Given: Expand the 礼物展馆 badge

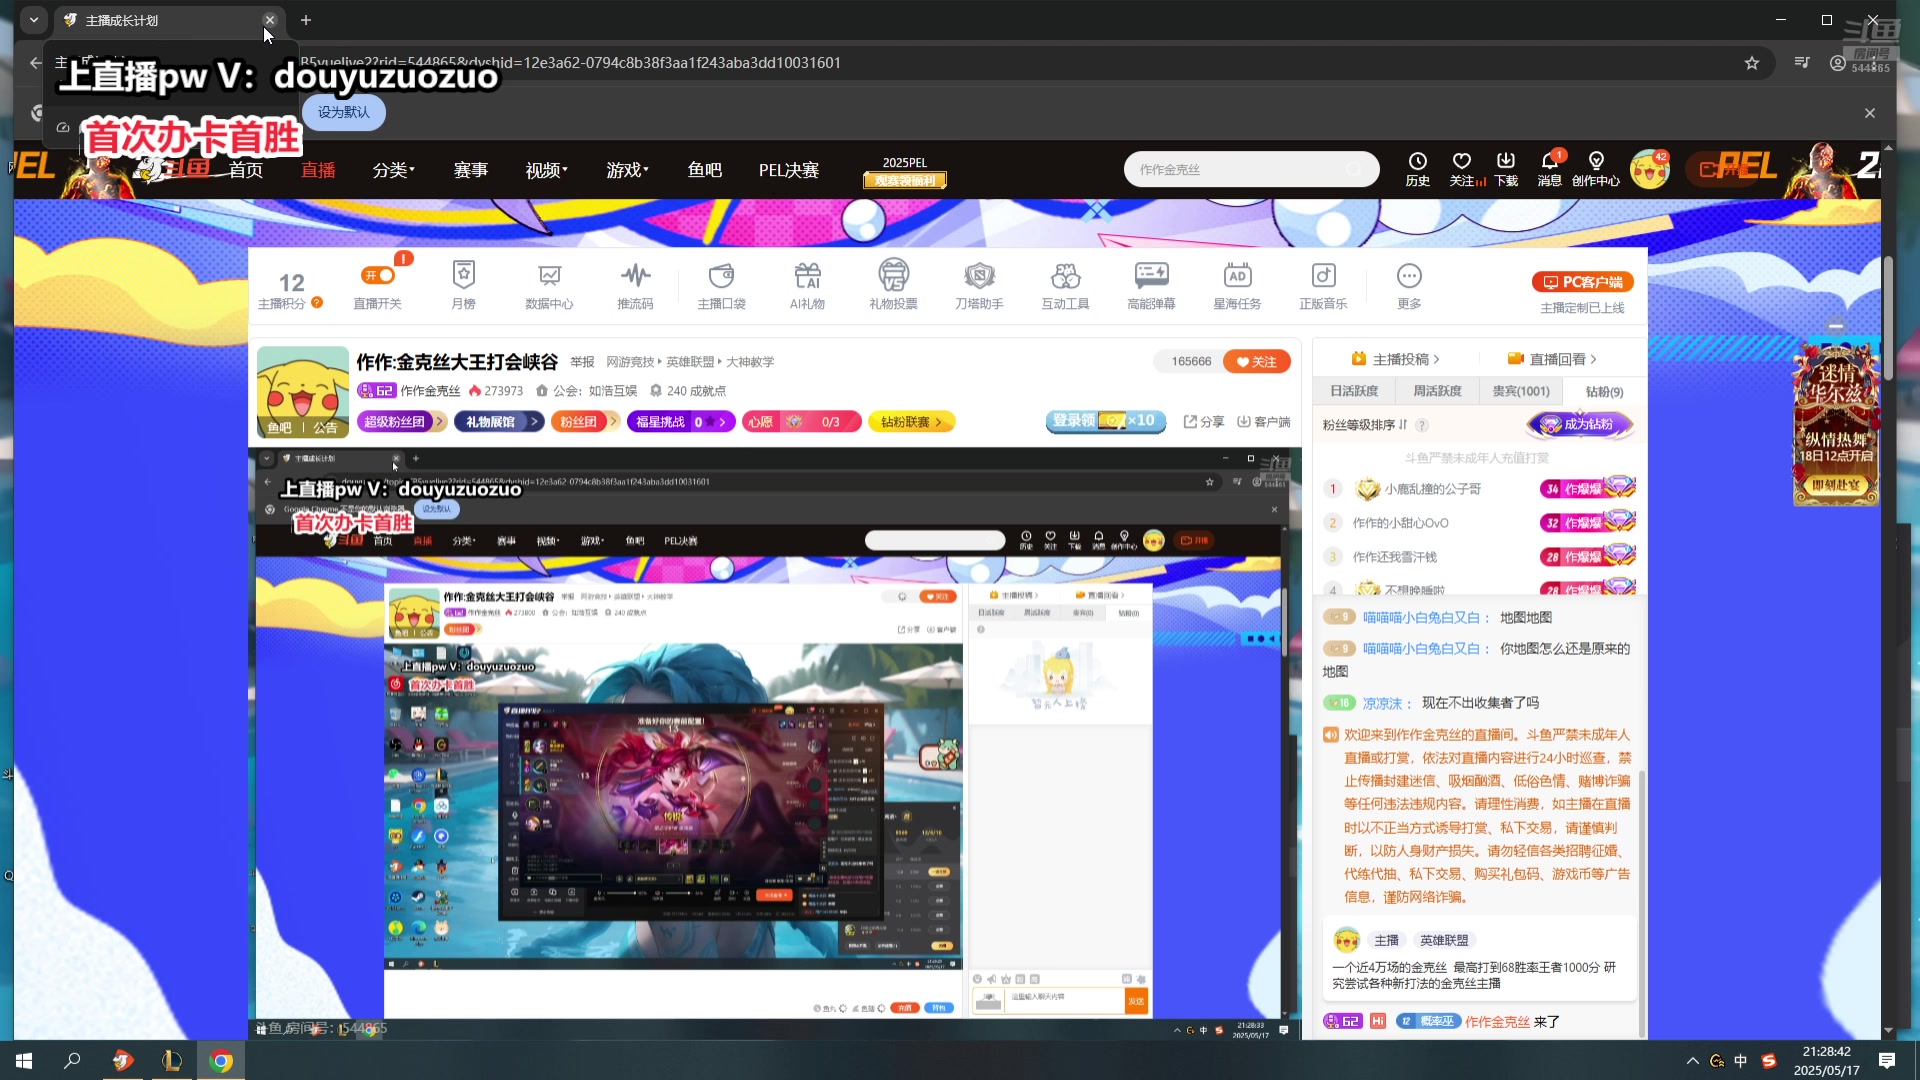Looking at the screenshot, I should click(498, 422).
